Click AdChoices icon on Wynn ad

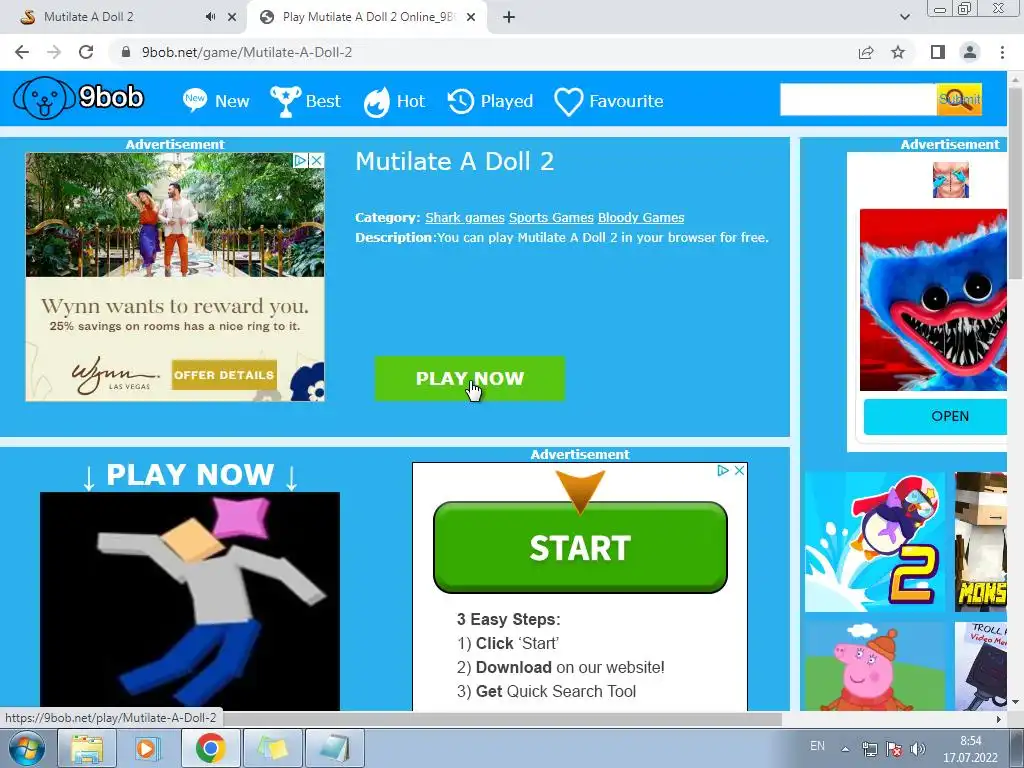pyautogui.click(x=300, y=161)
